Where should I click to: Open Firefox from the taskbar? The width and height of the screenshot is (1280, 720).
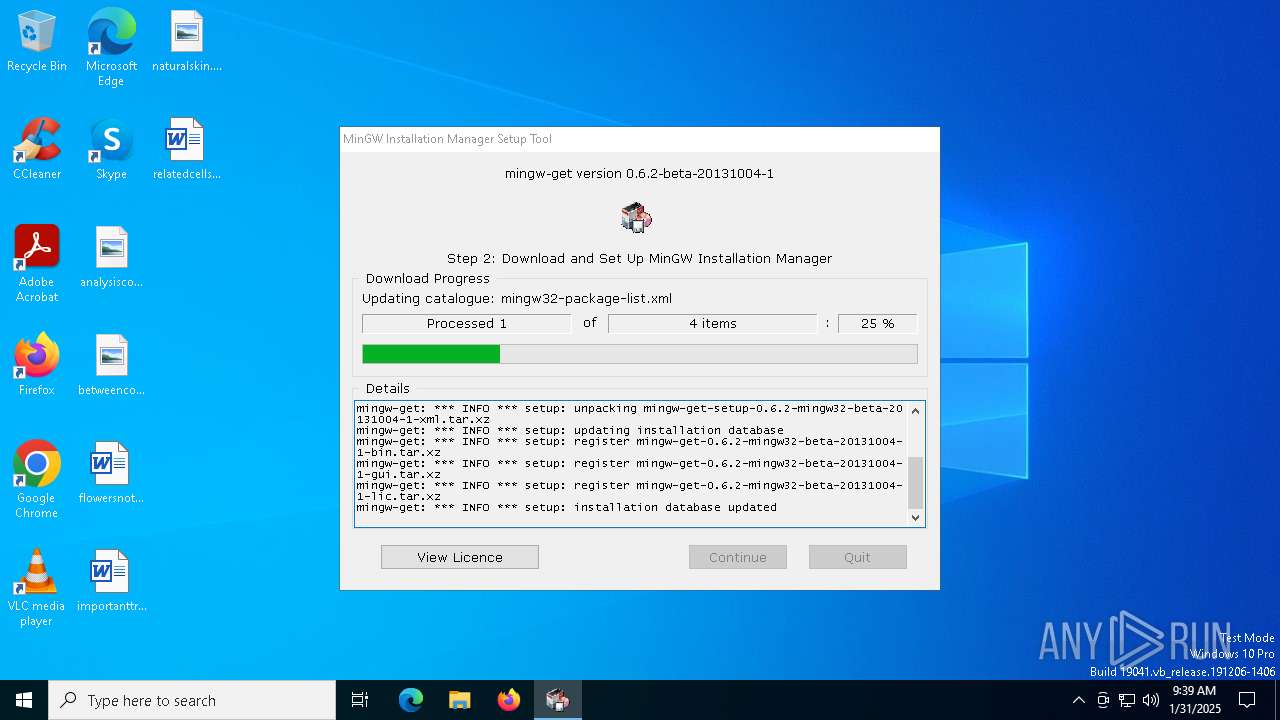(x=509, y=700)
